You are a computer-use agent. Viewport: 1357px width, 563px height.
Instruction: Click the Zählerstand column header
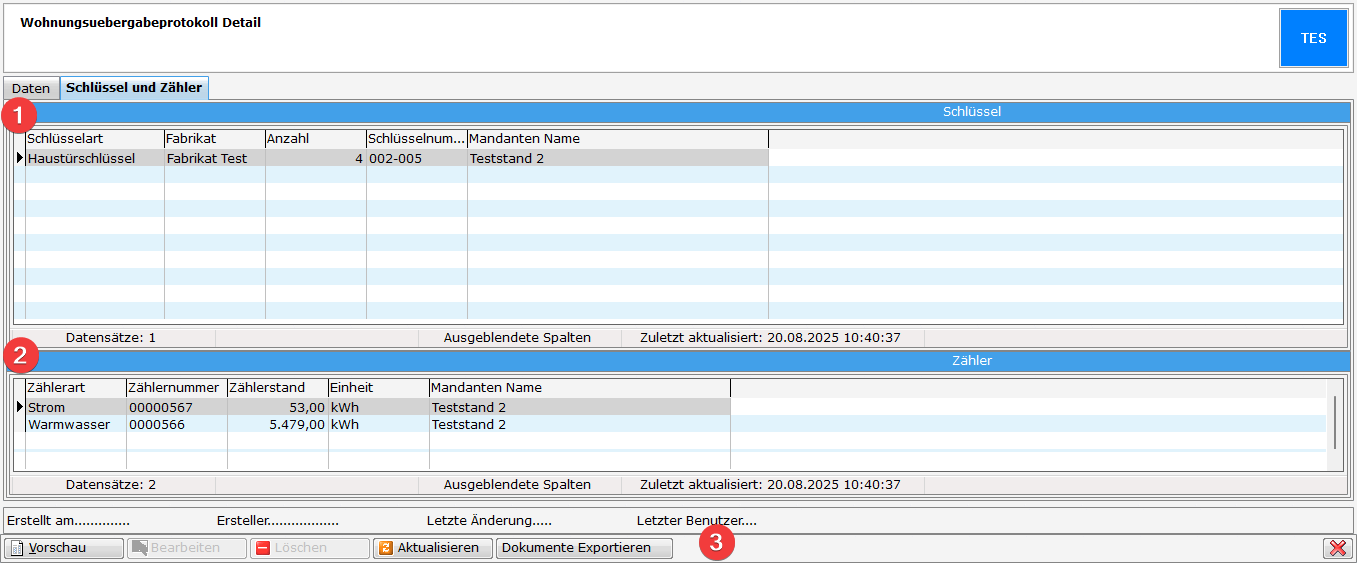tap(277, 388)
